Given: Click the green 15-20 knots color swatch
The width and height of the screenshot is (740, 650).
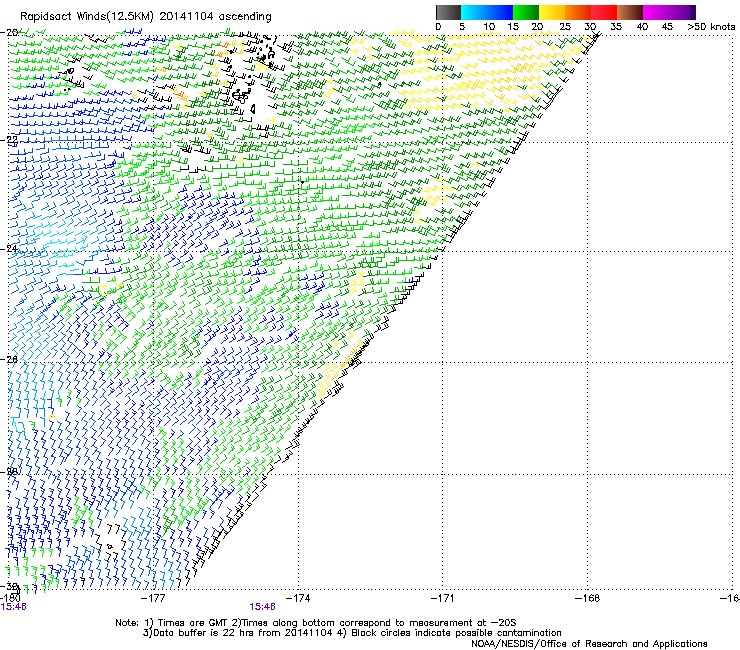Looking at the screenshot, I should [x=526, y=12].
